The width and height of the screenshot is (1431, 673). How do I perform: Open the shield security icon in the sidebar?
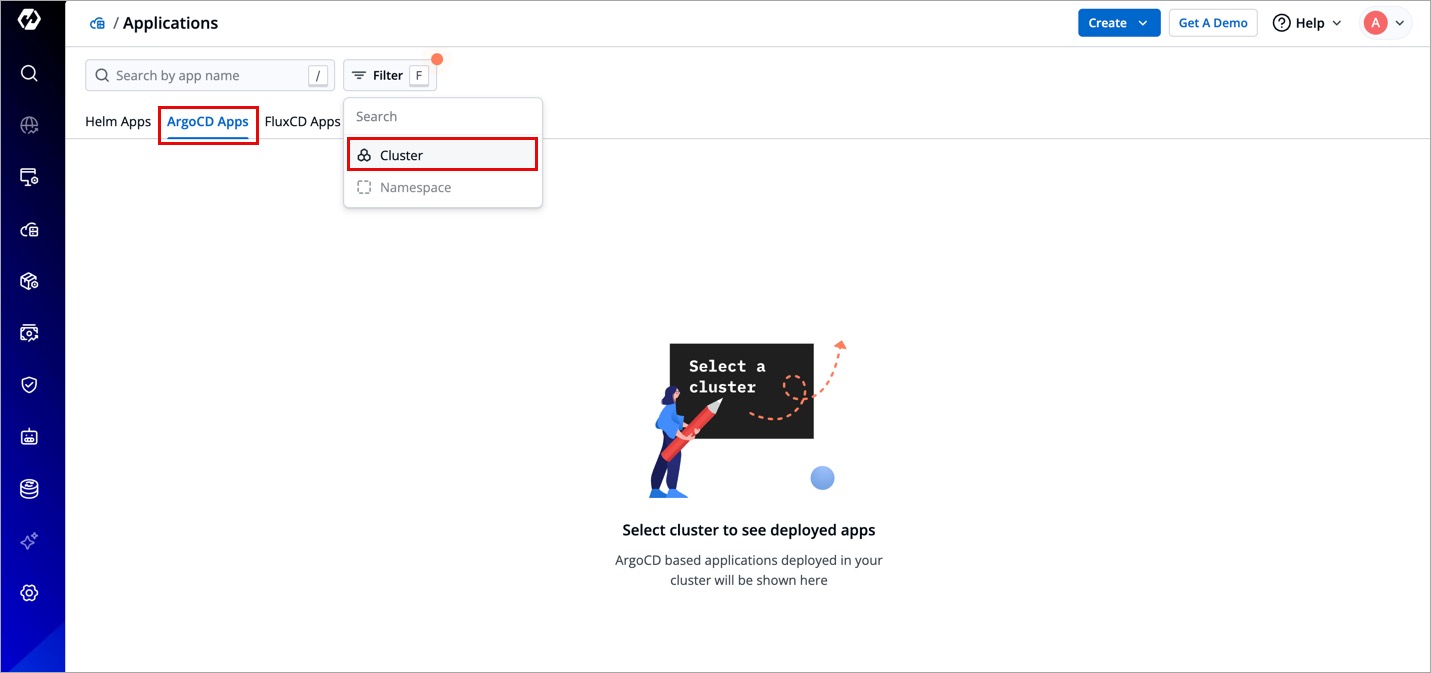point(29,385)
